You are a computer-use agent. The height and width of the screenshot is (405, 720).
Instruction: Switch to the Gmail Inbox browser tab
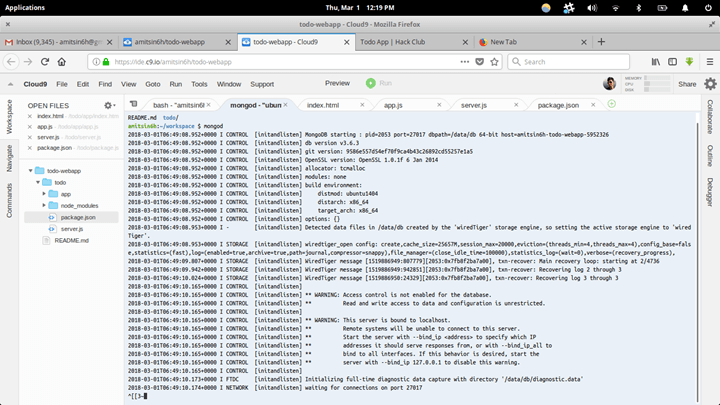pos(59,42)
